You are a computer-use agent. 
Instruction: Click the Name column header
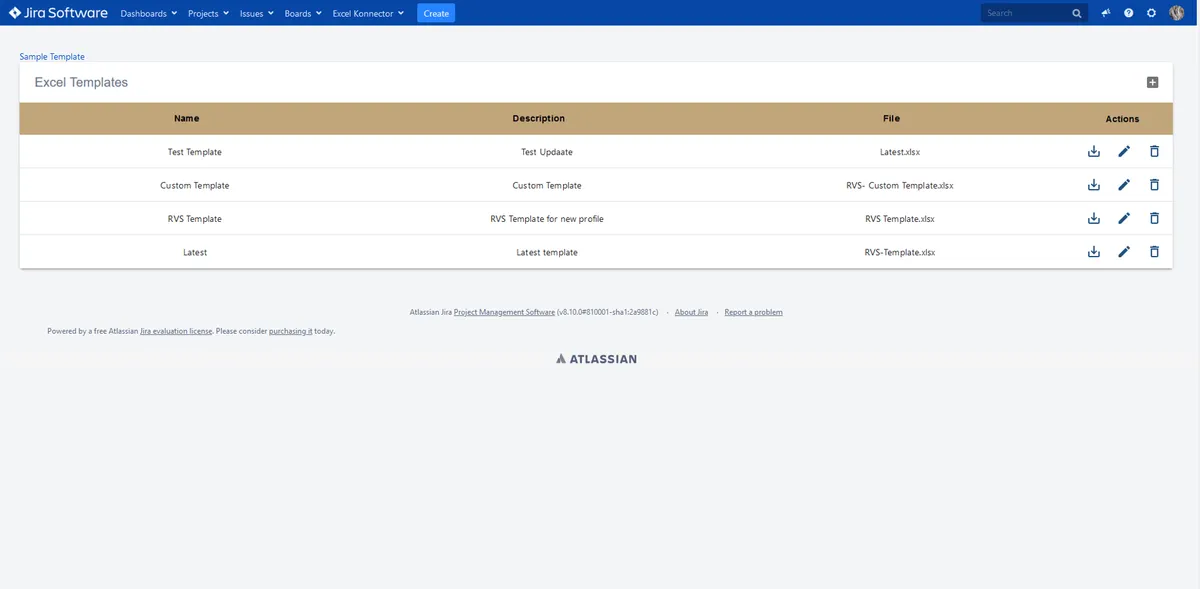coord(187,118)
